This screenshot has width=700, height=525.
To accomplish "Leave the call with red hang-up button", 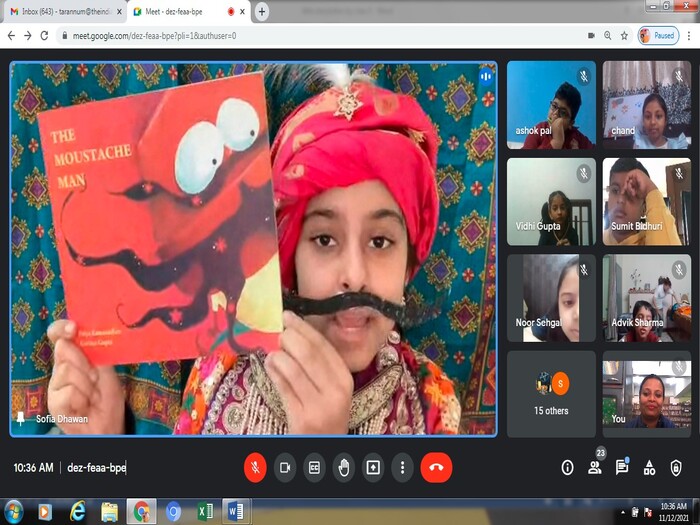I will point(436,467).
